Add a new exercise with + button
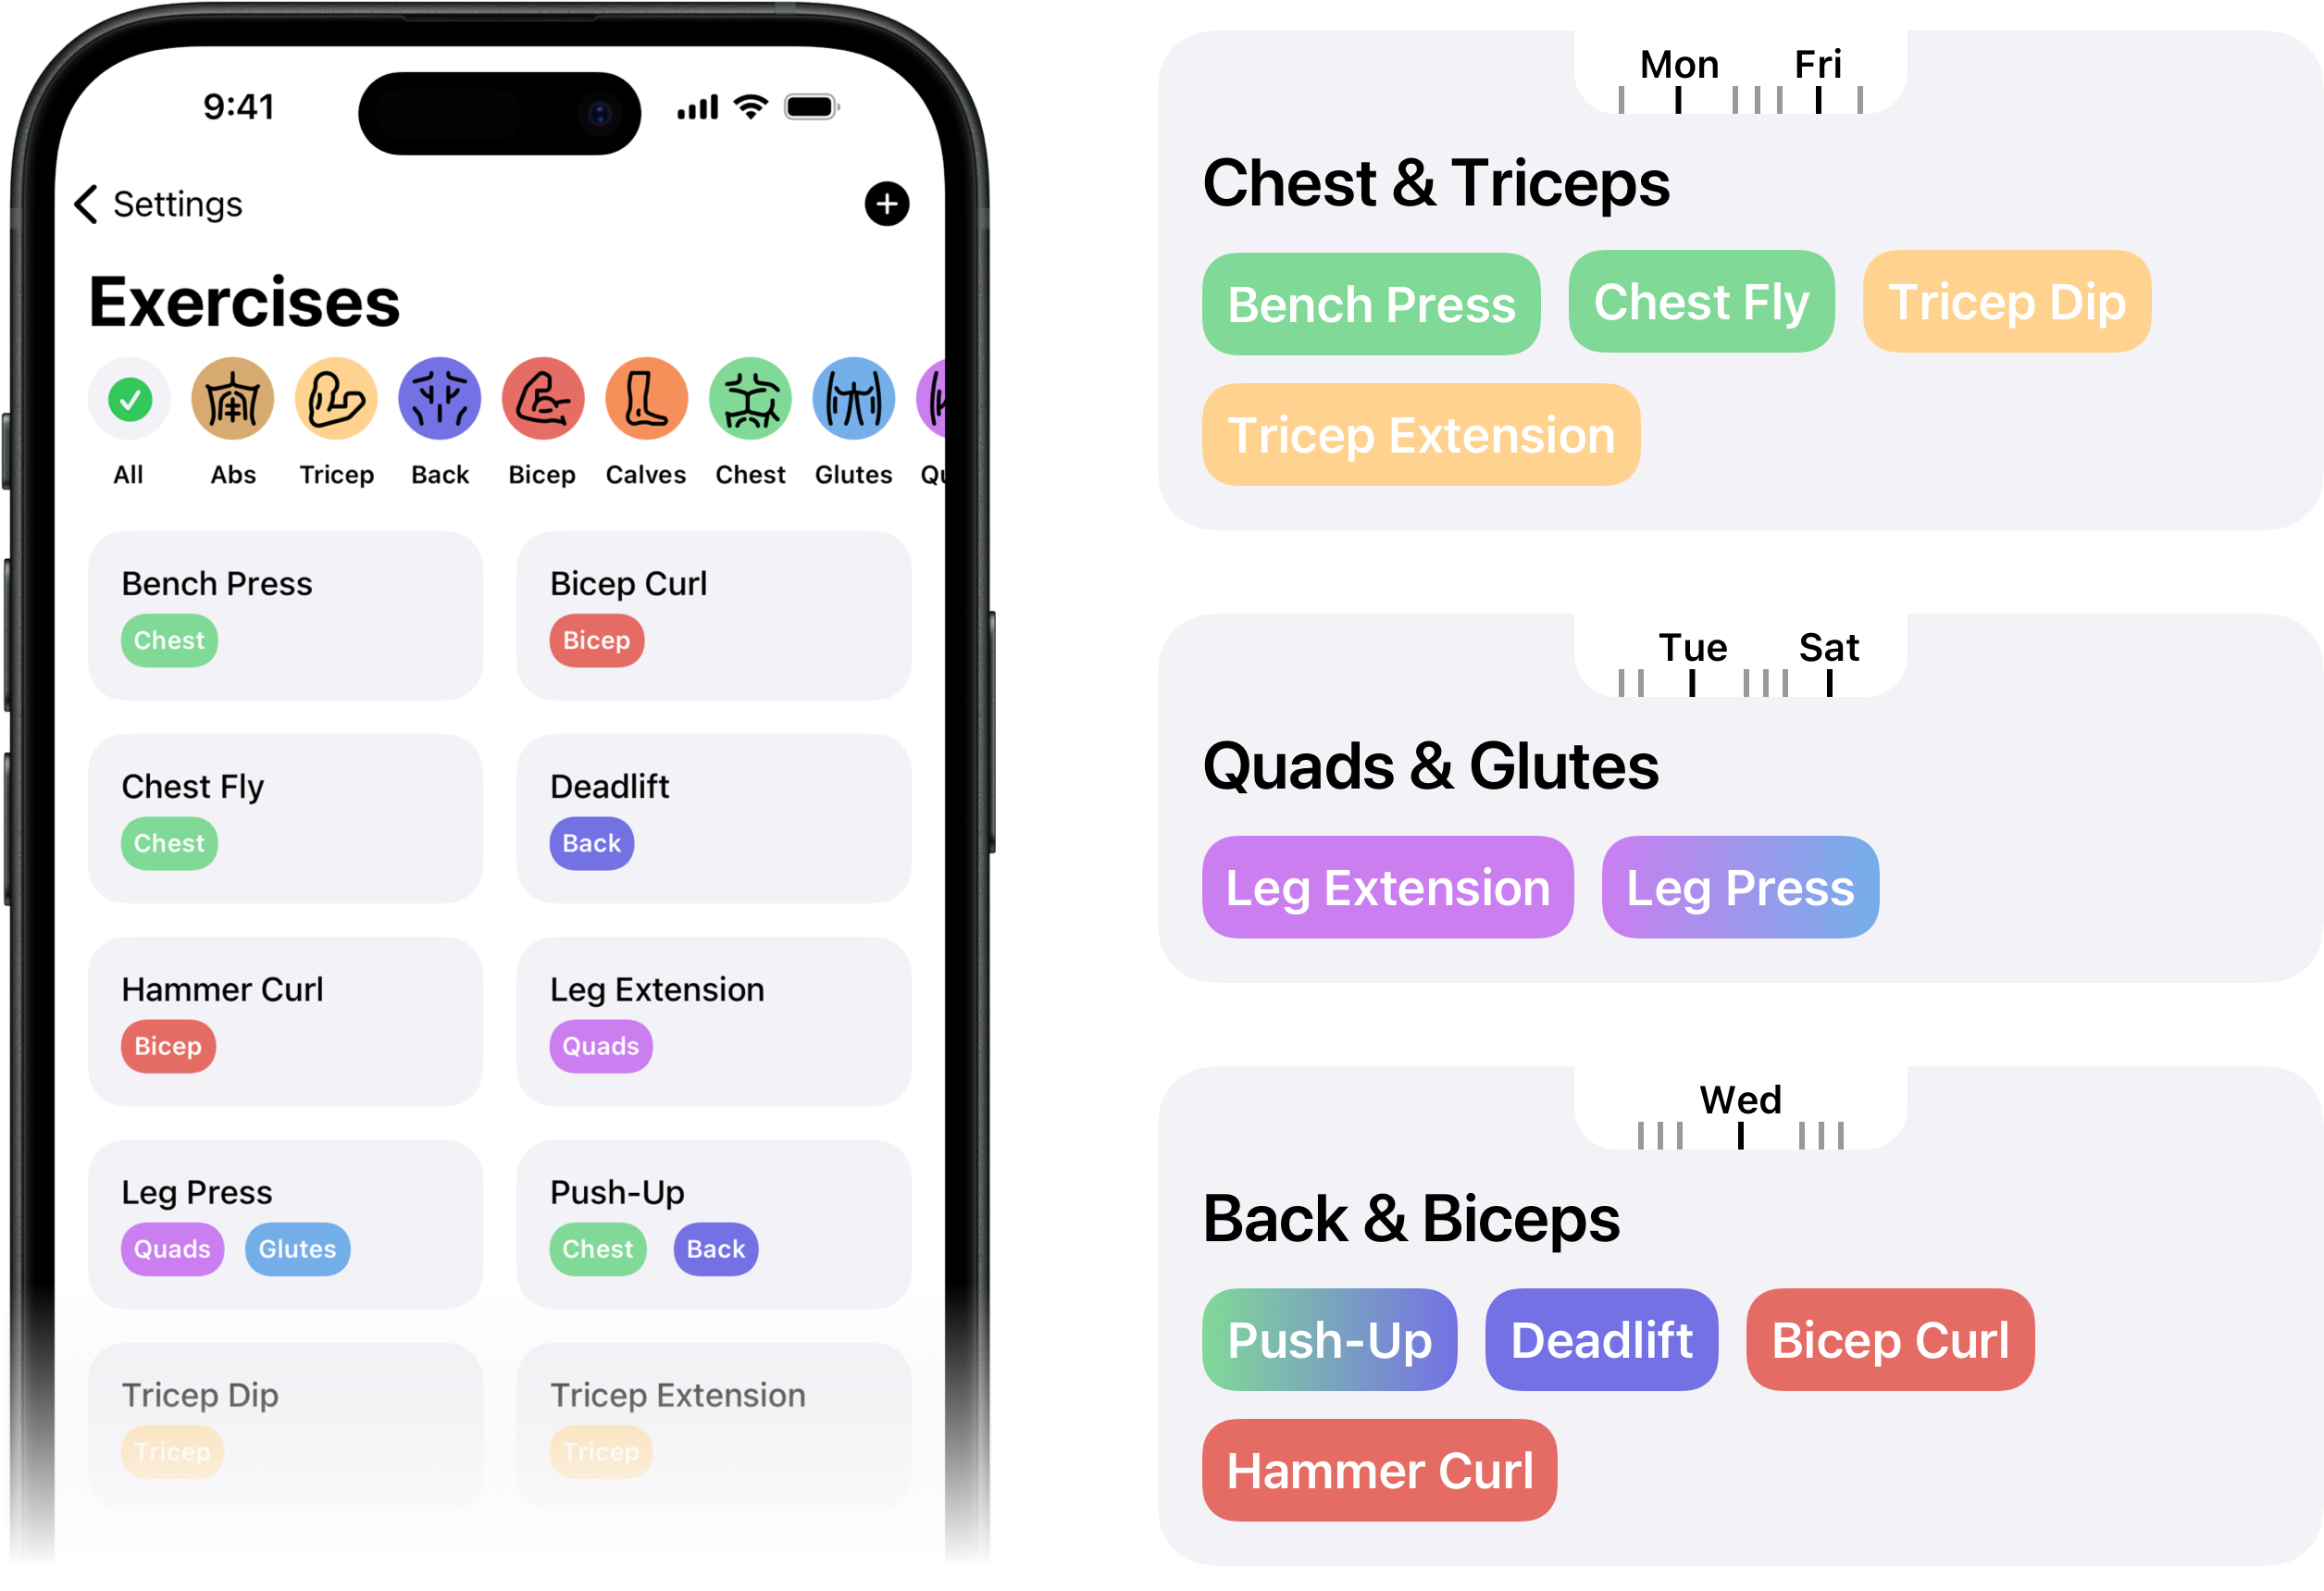 click(887, 203)
